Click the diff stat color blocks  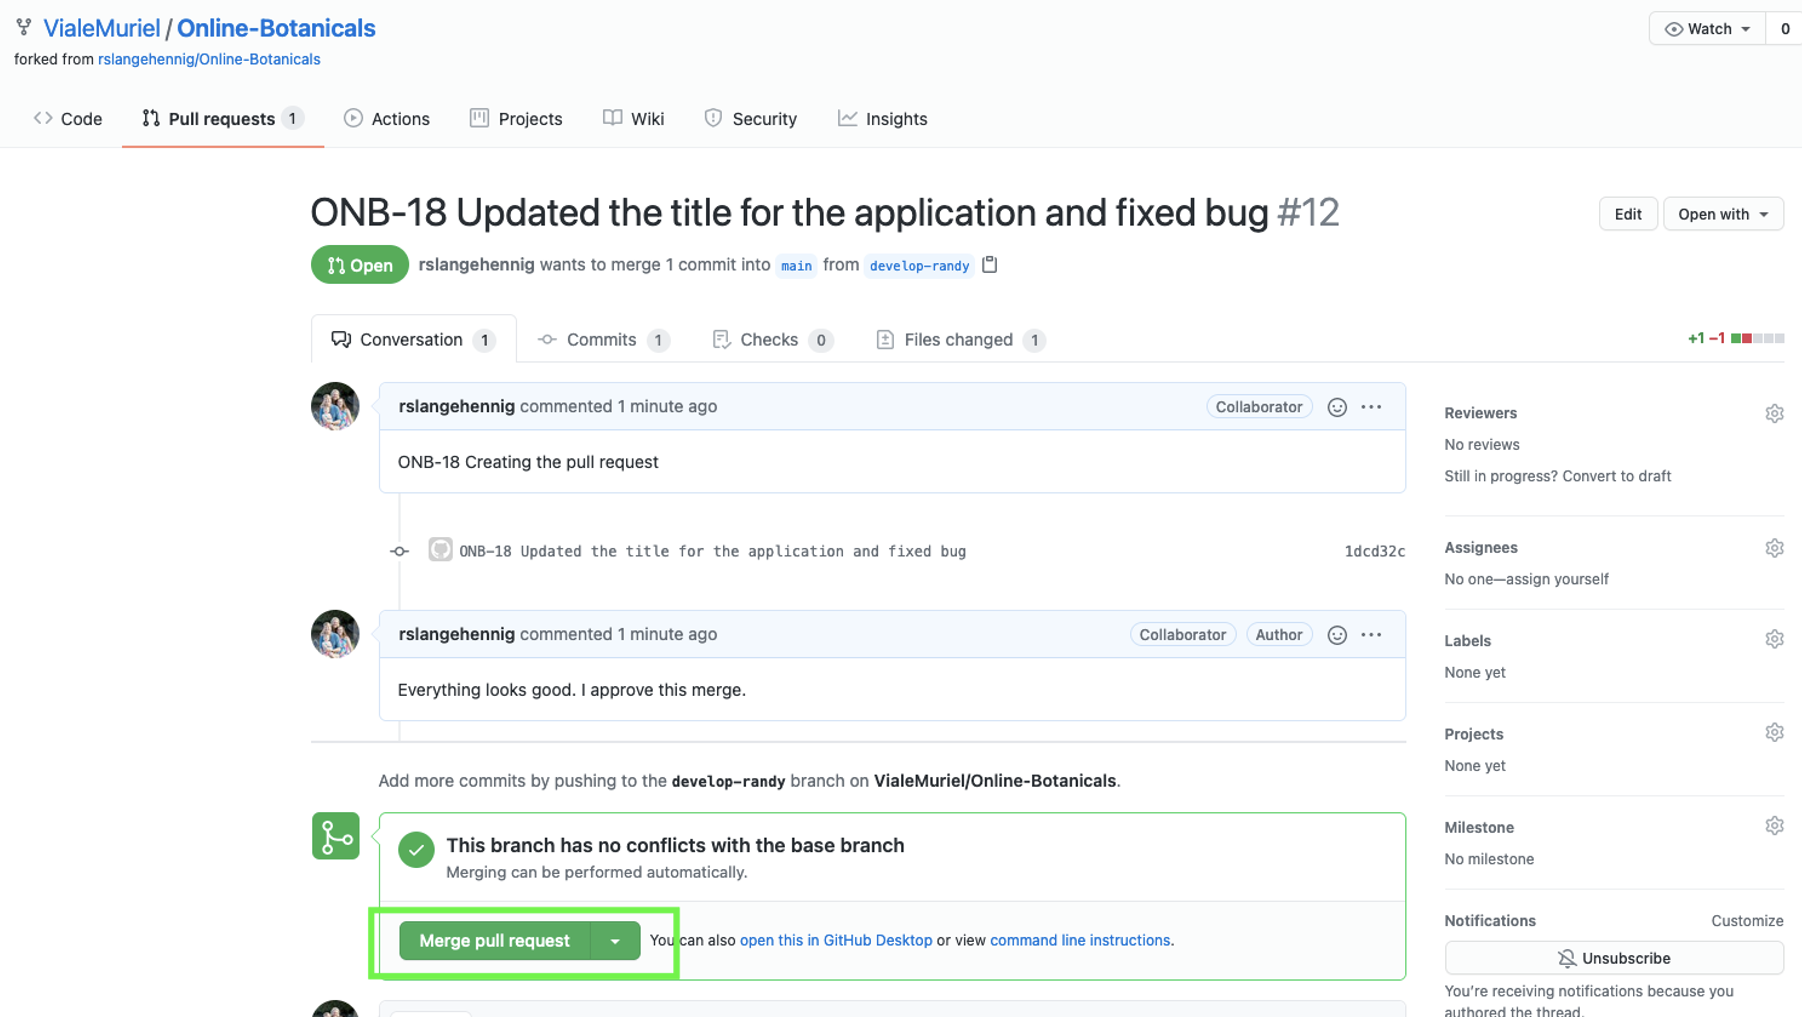[x=1757, y=339]
